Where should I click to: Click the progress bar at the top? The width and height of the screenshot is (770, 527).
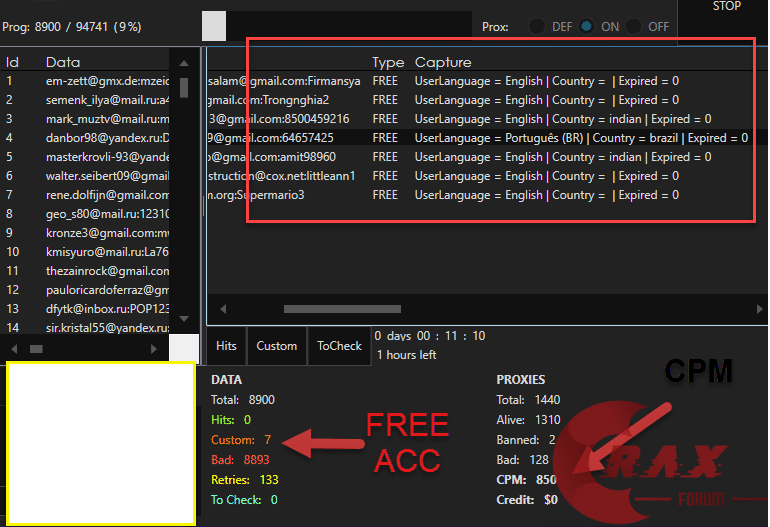click(337, 27)
